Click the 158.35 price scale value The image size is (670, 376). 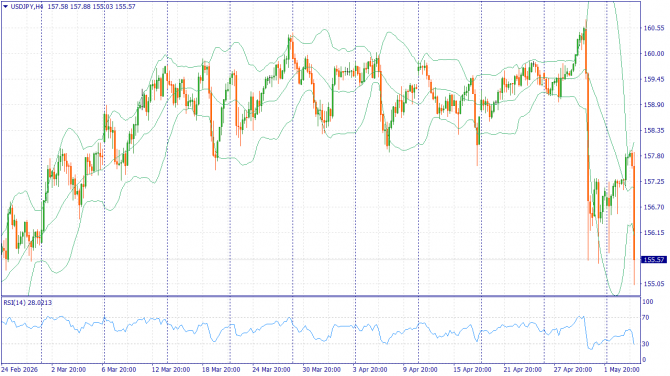653,130
